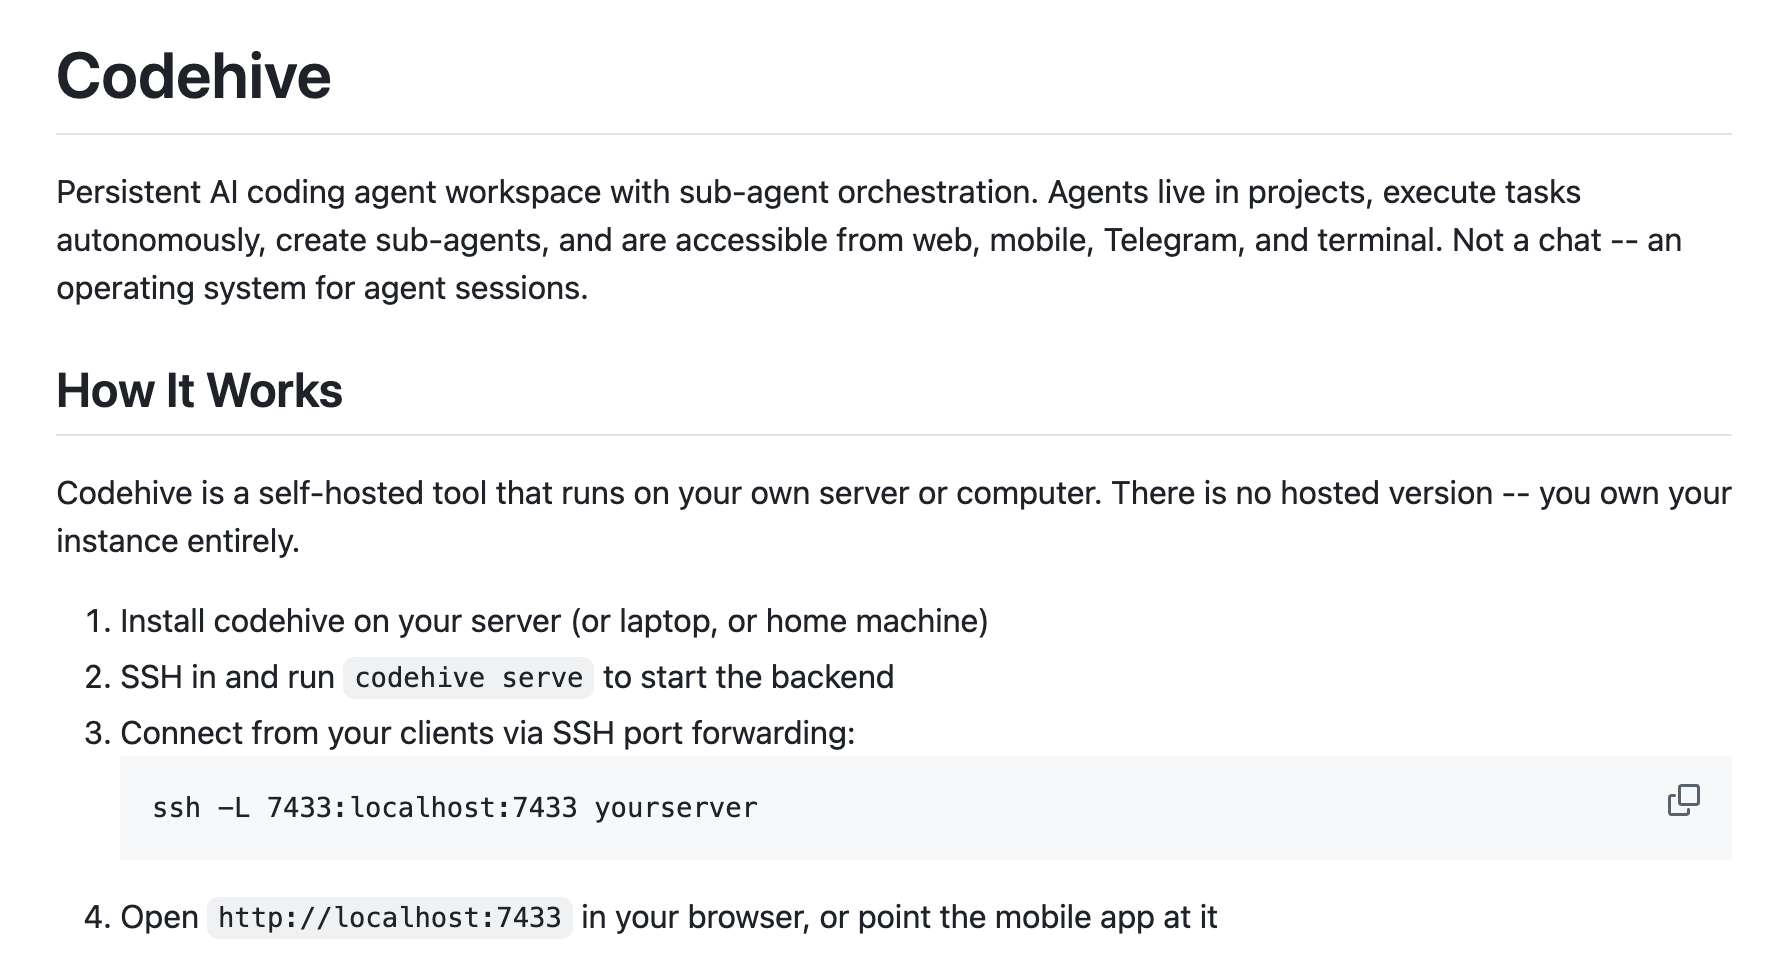Click the word 'Telegram' in the description
1792x966 pixels.
tap(1170, 241)
